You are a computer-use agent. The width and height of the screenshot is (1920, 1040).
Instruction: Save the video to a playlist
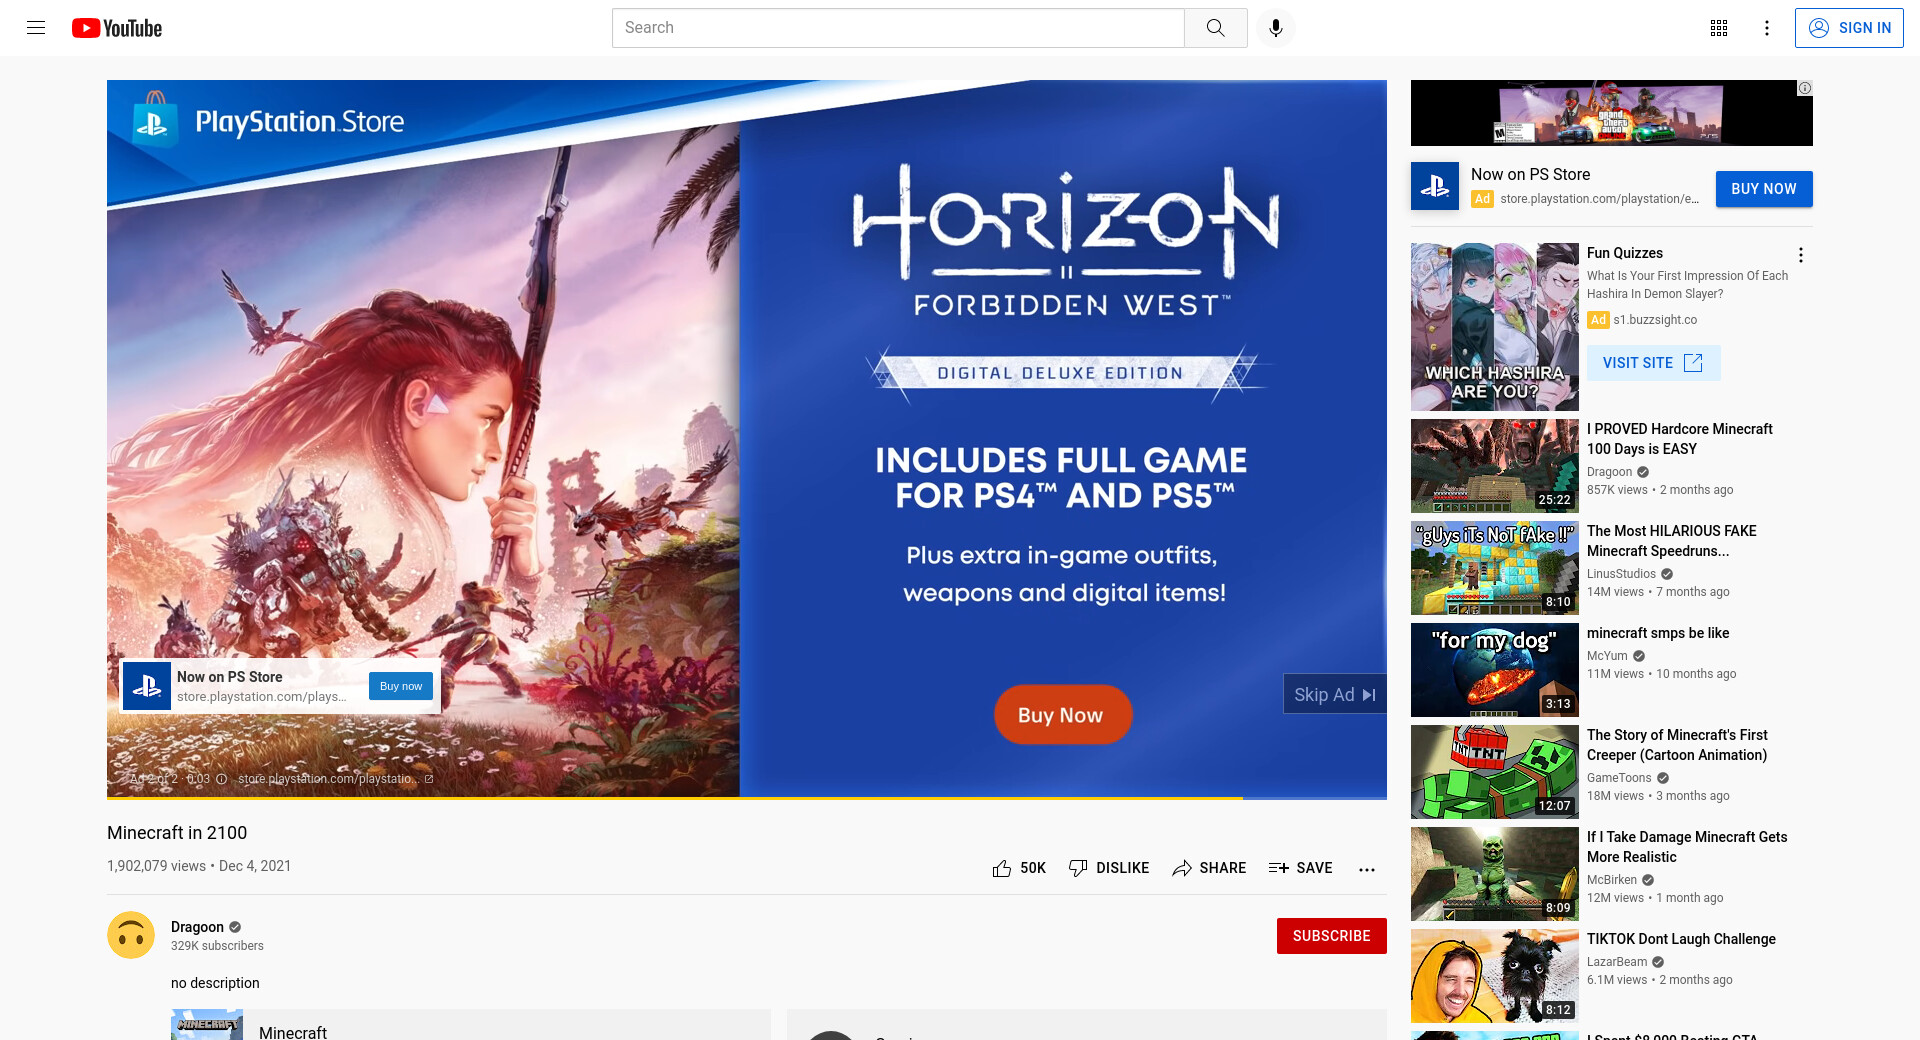1301,868
